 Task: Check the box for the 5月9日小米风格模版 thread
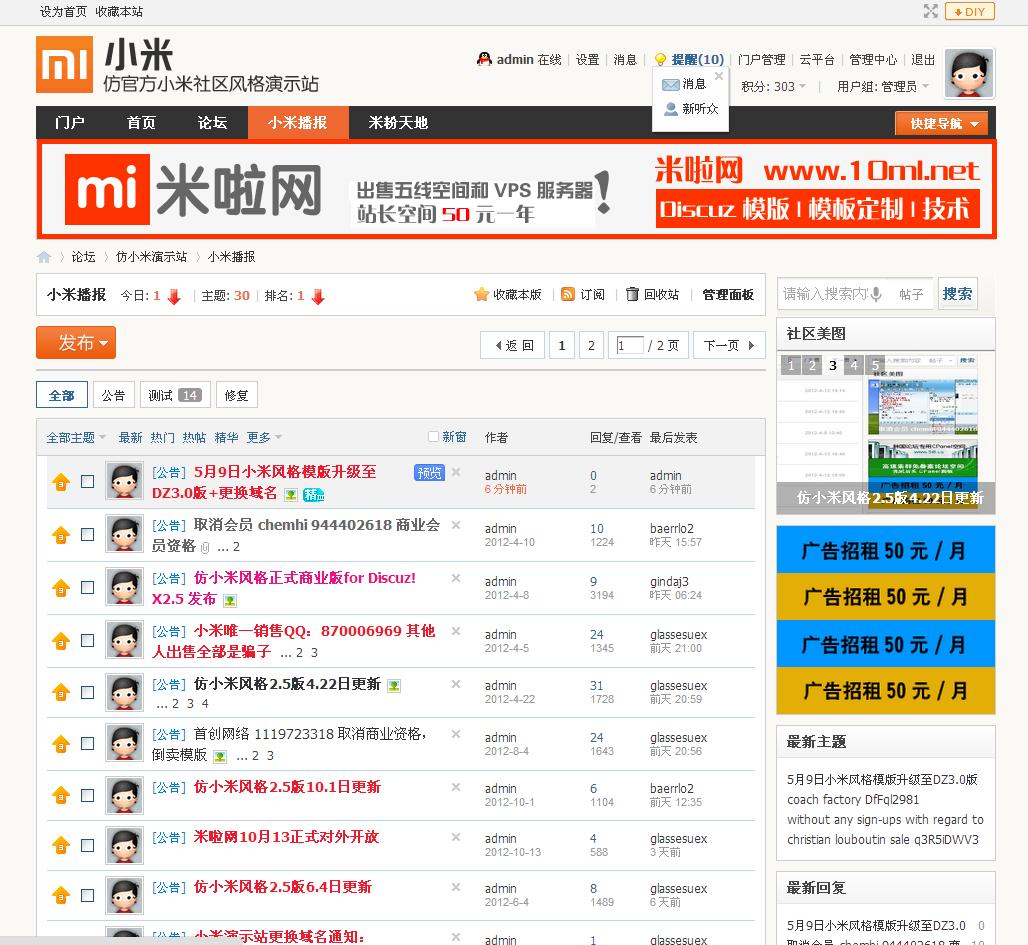87,481
